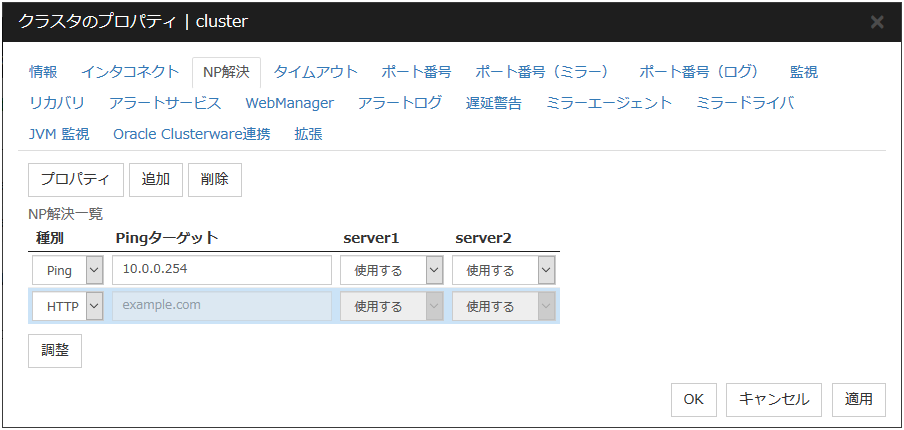Image resolution: width=904 pixels, height=430 pixels.
Task: Open server2 dropdown in the Ping row
Action: 503,270
